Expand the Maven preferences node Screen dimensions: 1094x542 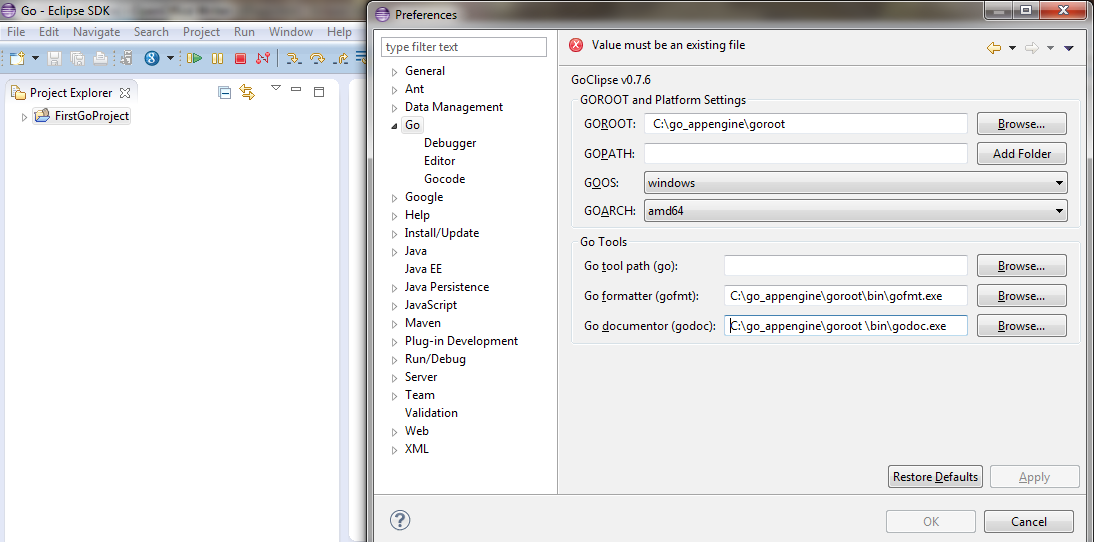(395, 324)
